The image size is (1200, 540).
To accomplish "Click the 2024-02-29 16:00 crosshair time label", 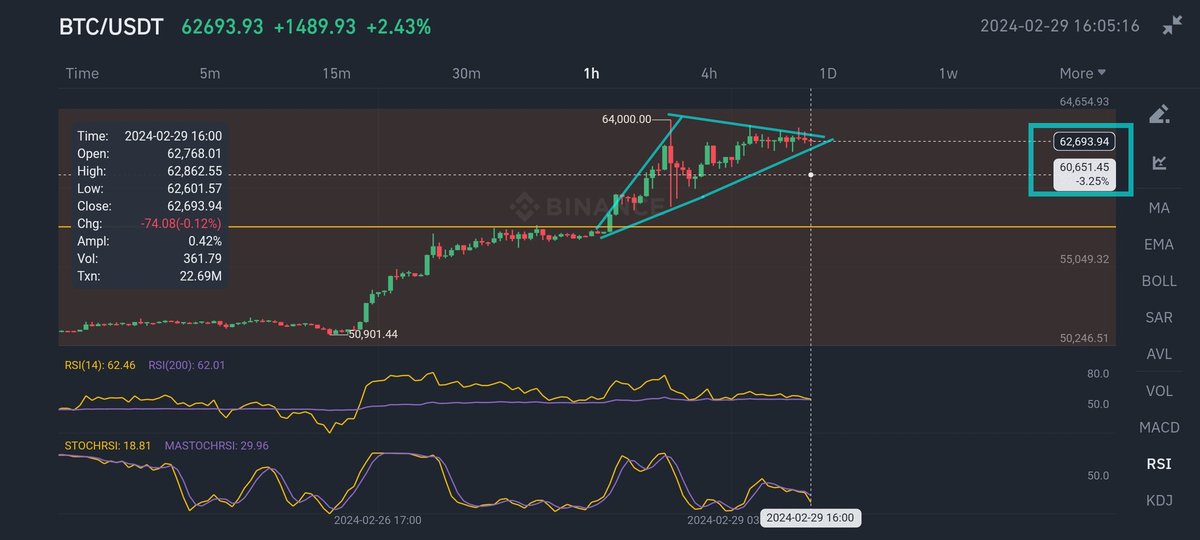I will click(809, 519).
